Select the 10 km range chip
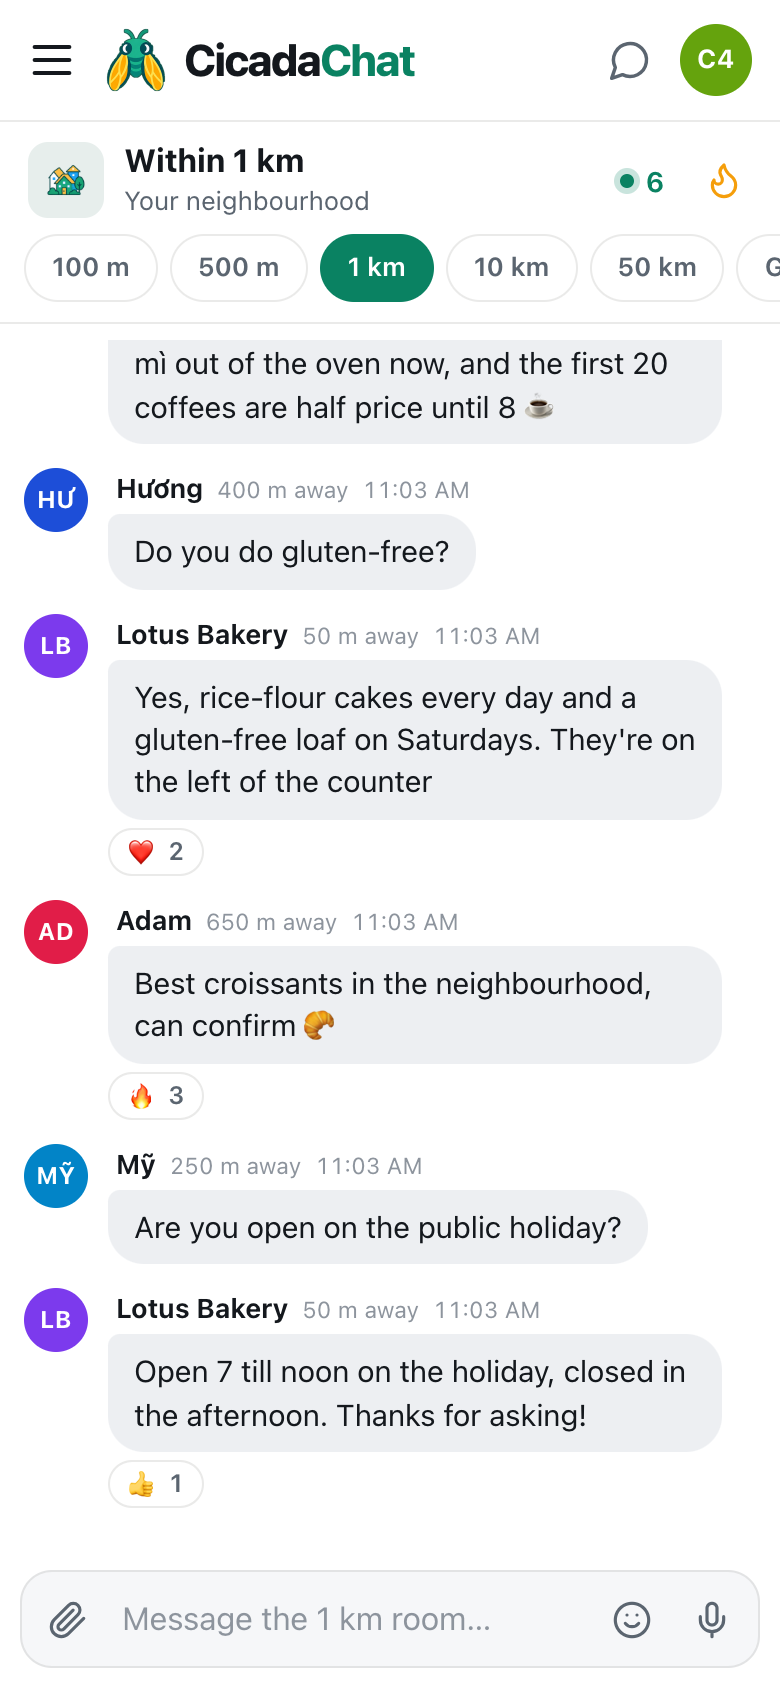This screenshot has height=1688, width=780. pos(512,268)
